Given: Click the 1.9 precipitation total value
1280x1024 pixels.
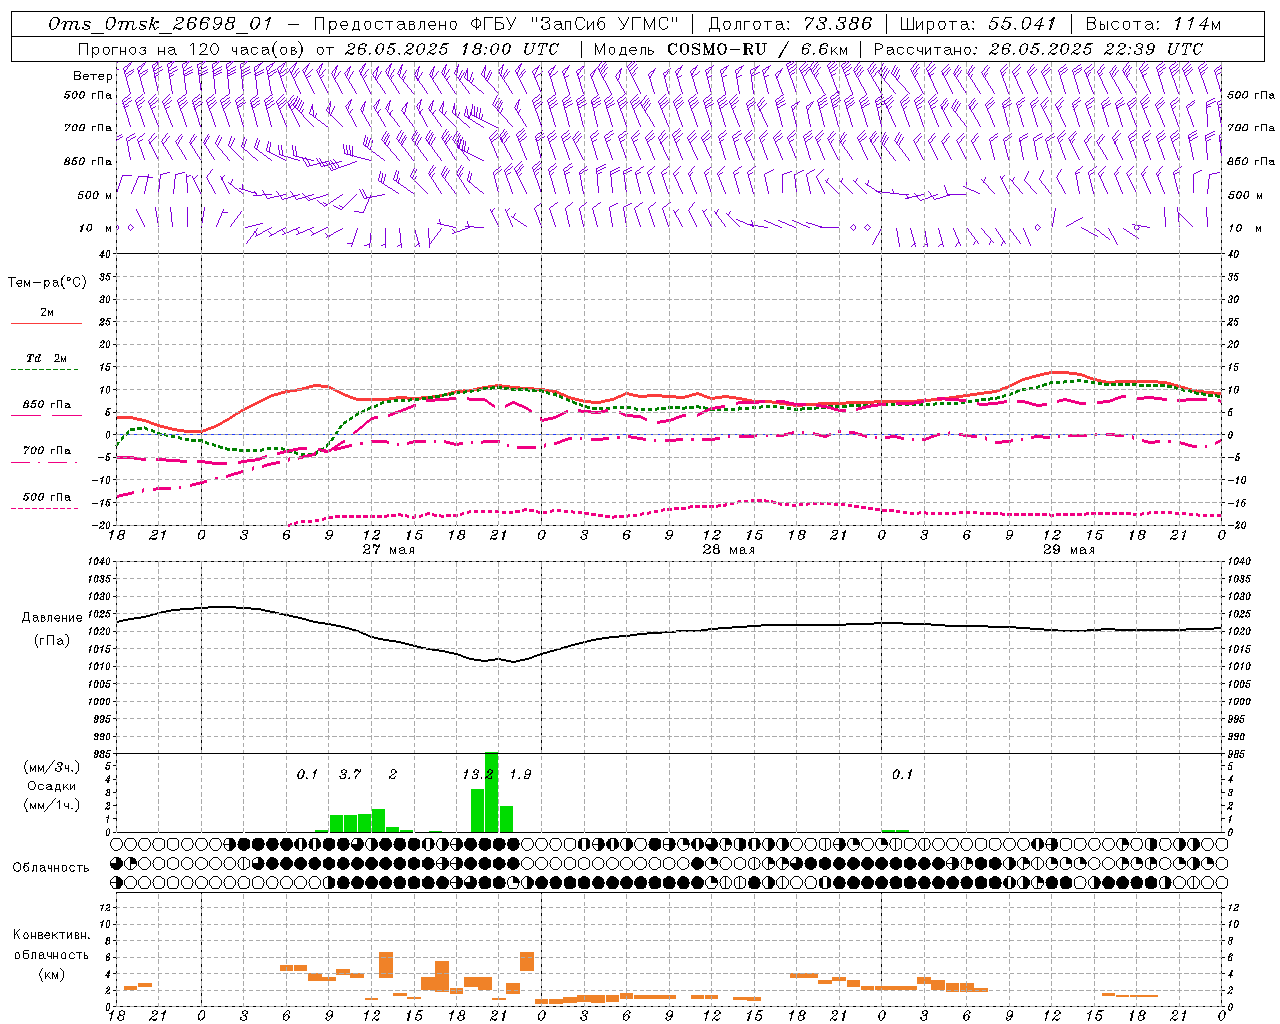Looking at the screenshot, I should click(x=520, y=775).
